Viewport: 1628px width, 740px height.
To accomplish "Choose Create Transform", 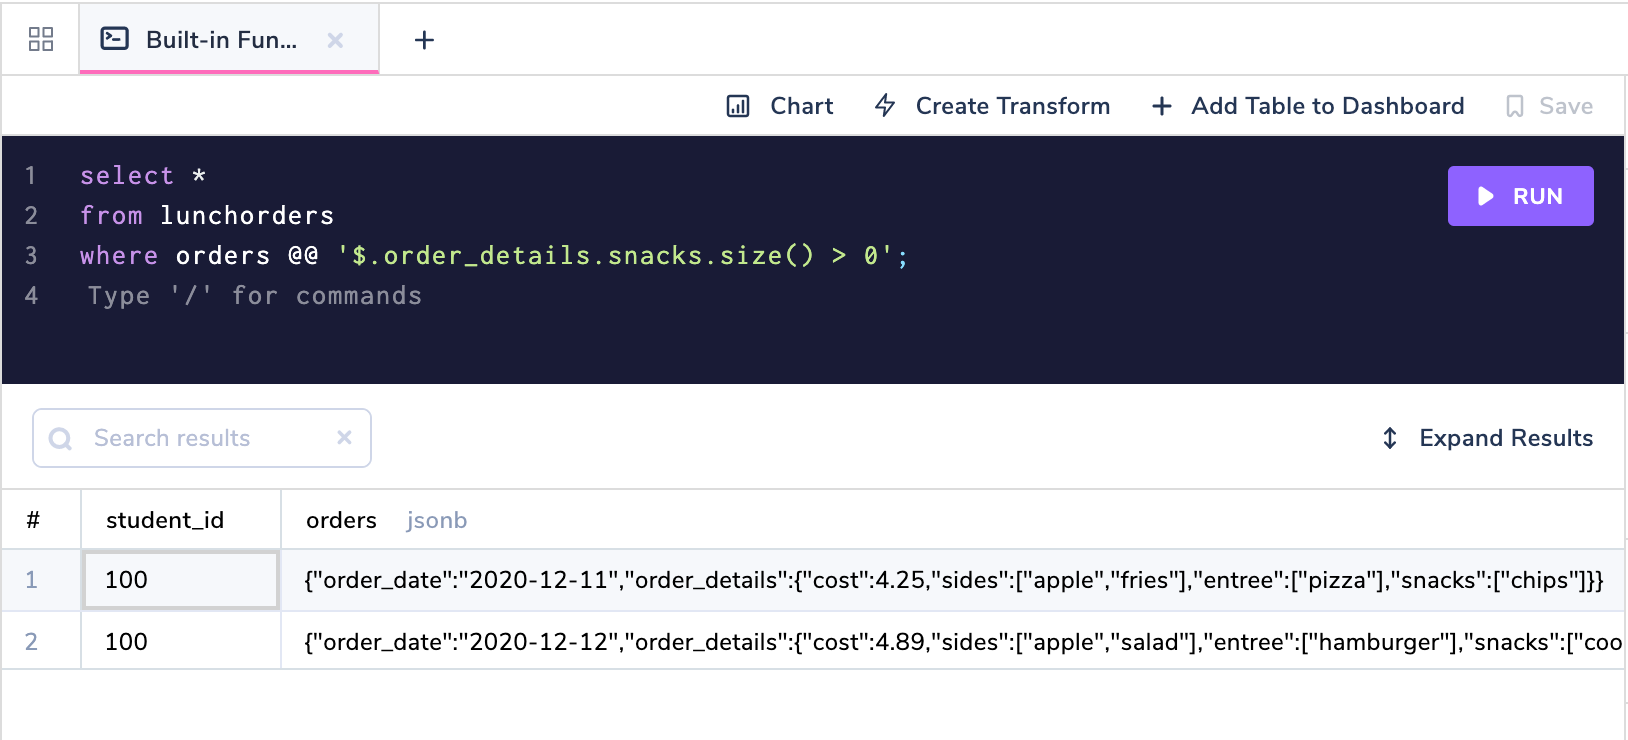I will tap(992, 106).
